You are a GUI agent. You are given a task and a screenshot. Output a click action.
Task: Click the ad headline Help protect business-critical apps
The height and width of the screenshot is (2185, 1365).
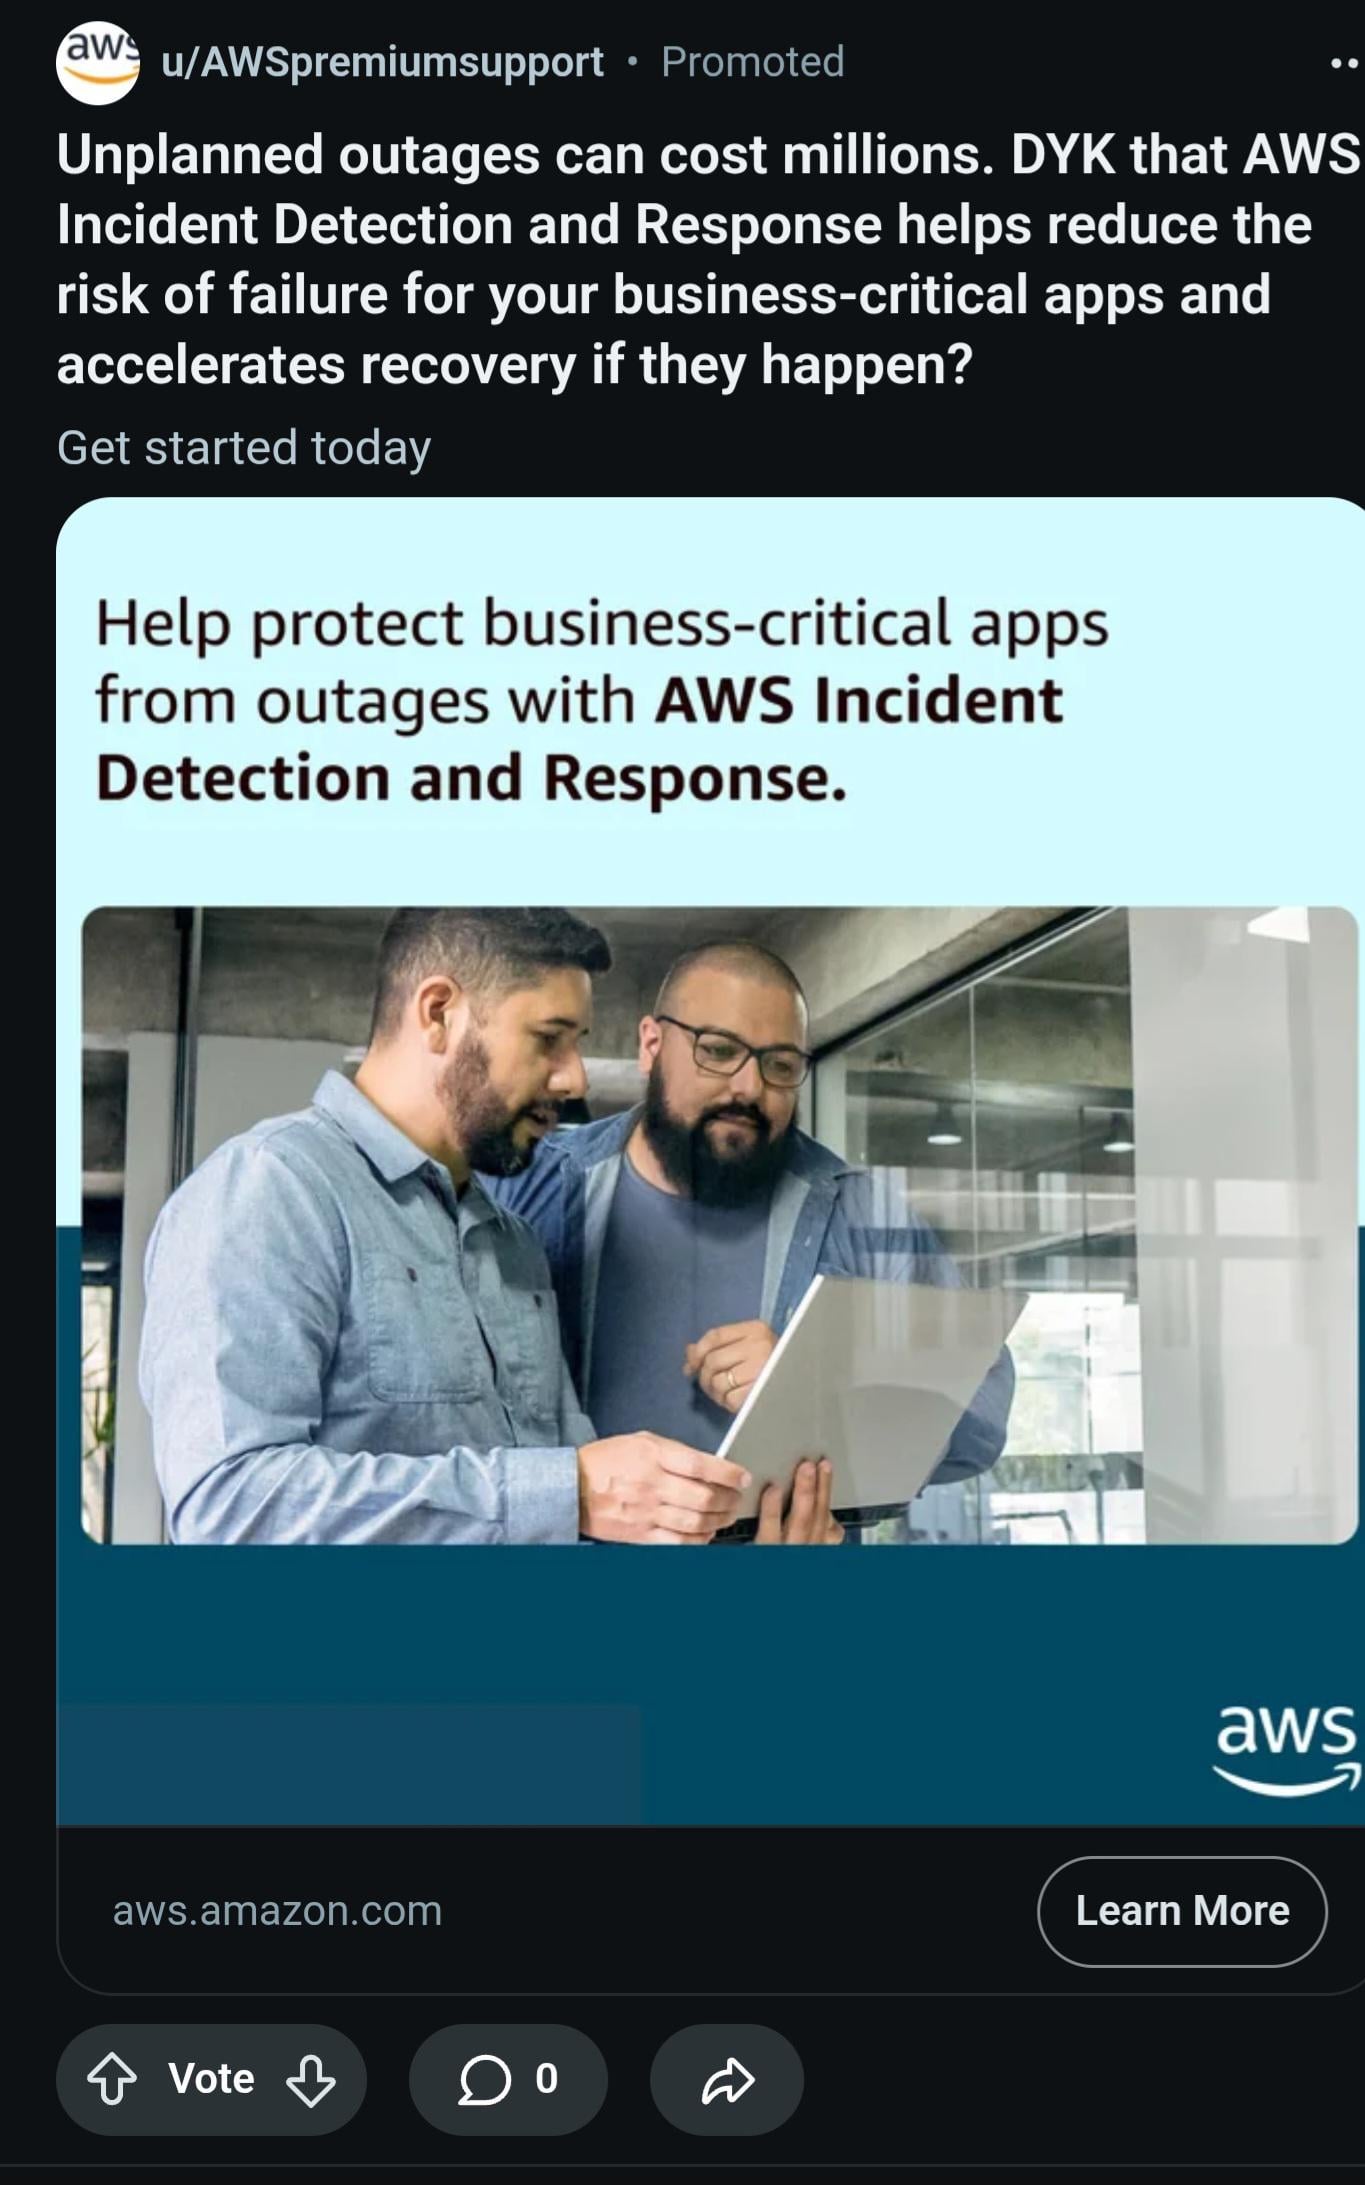coord(602,699)
